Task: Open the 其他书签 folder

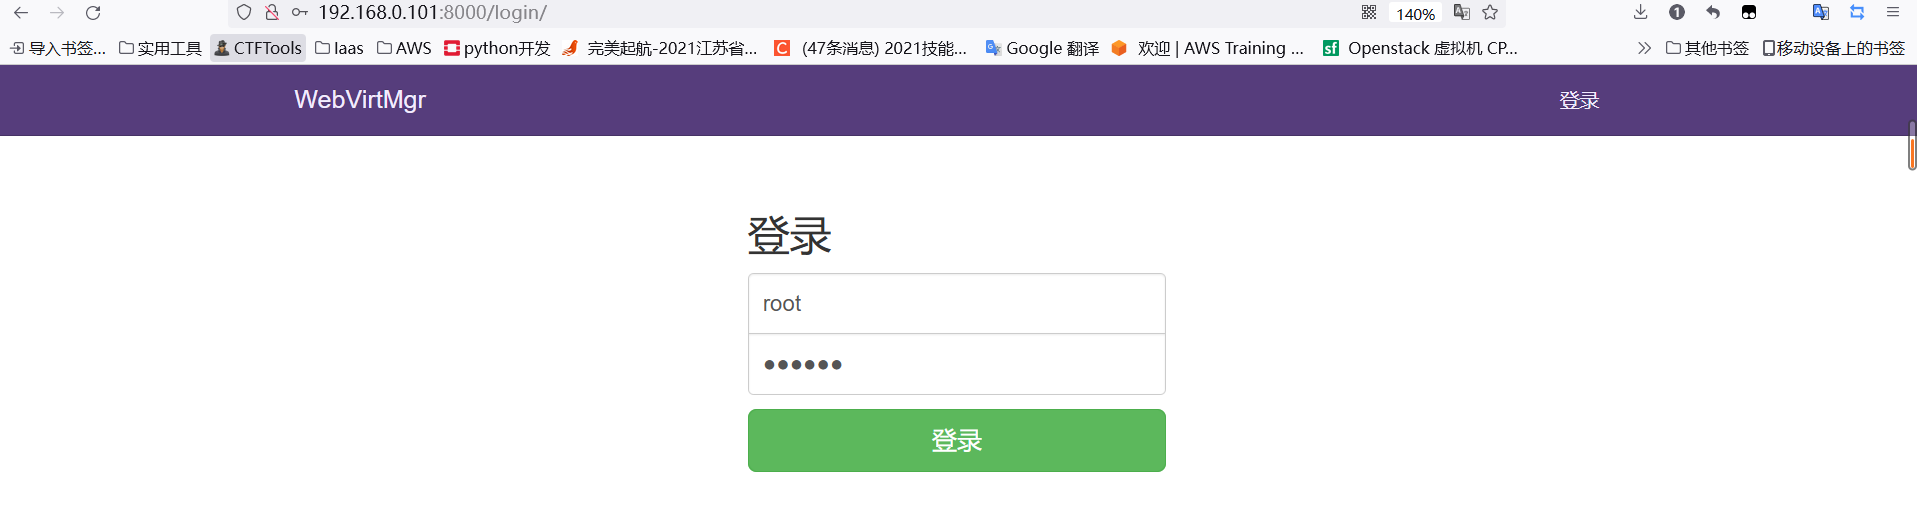Action: [x=1707, y=48]
